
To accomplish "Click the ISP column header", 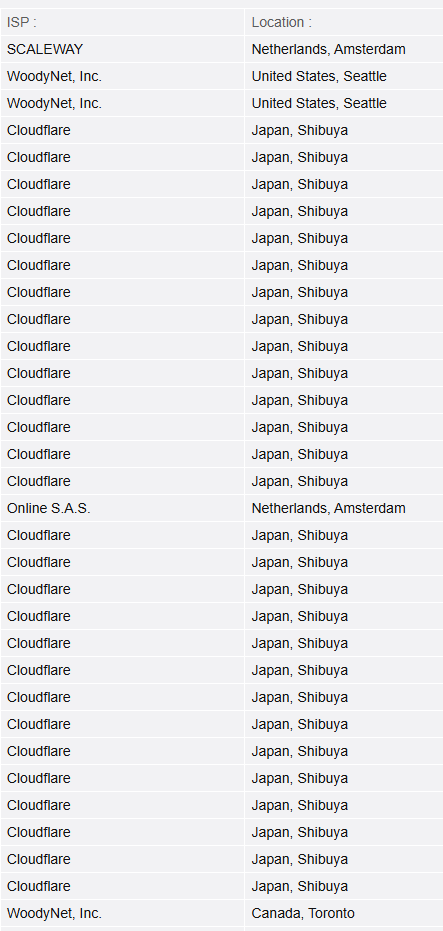I will tap(122, 22).
